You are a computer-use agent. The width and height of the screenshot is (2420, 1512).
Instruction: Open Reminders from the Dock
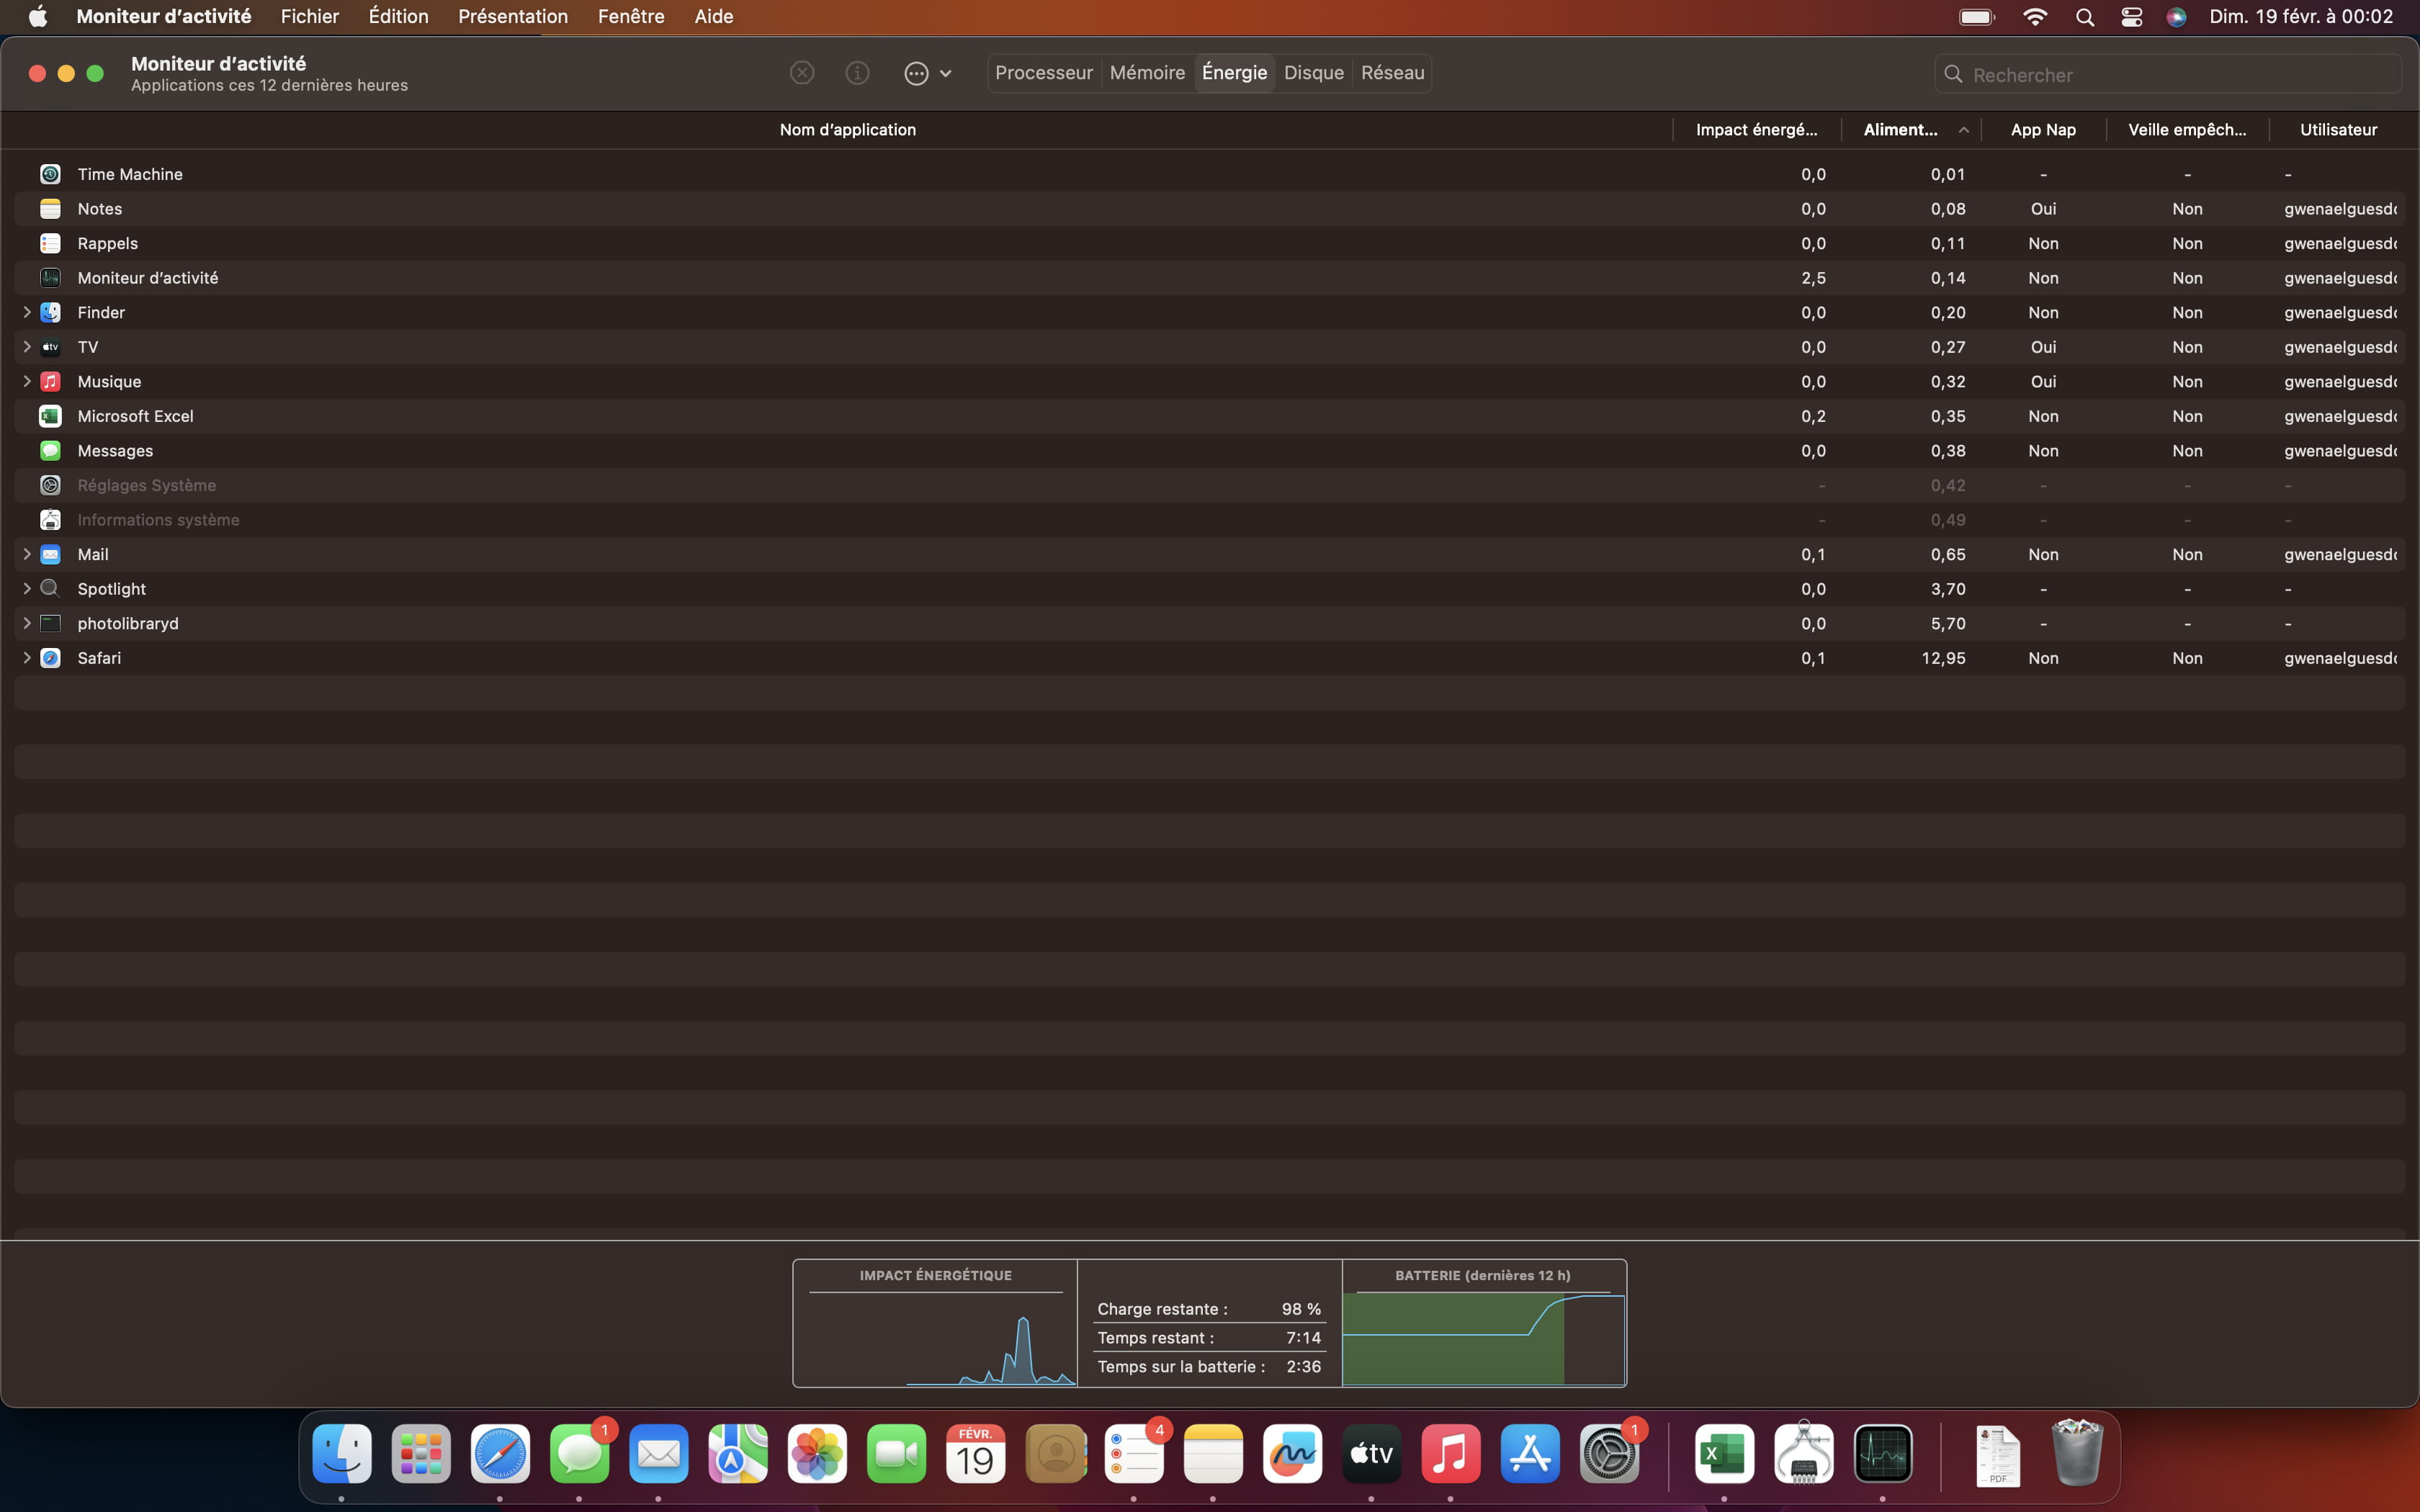1134,1453
